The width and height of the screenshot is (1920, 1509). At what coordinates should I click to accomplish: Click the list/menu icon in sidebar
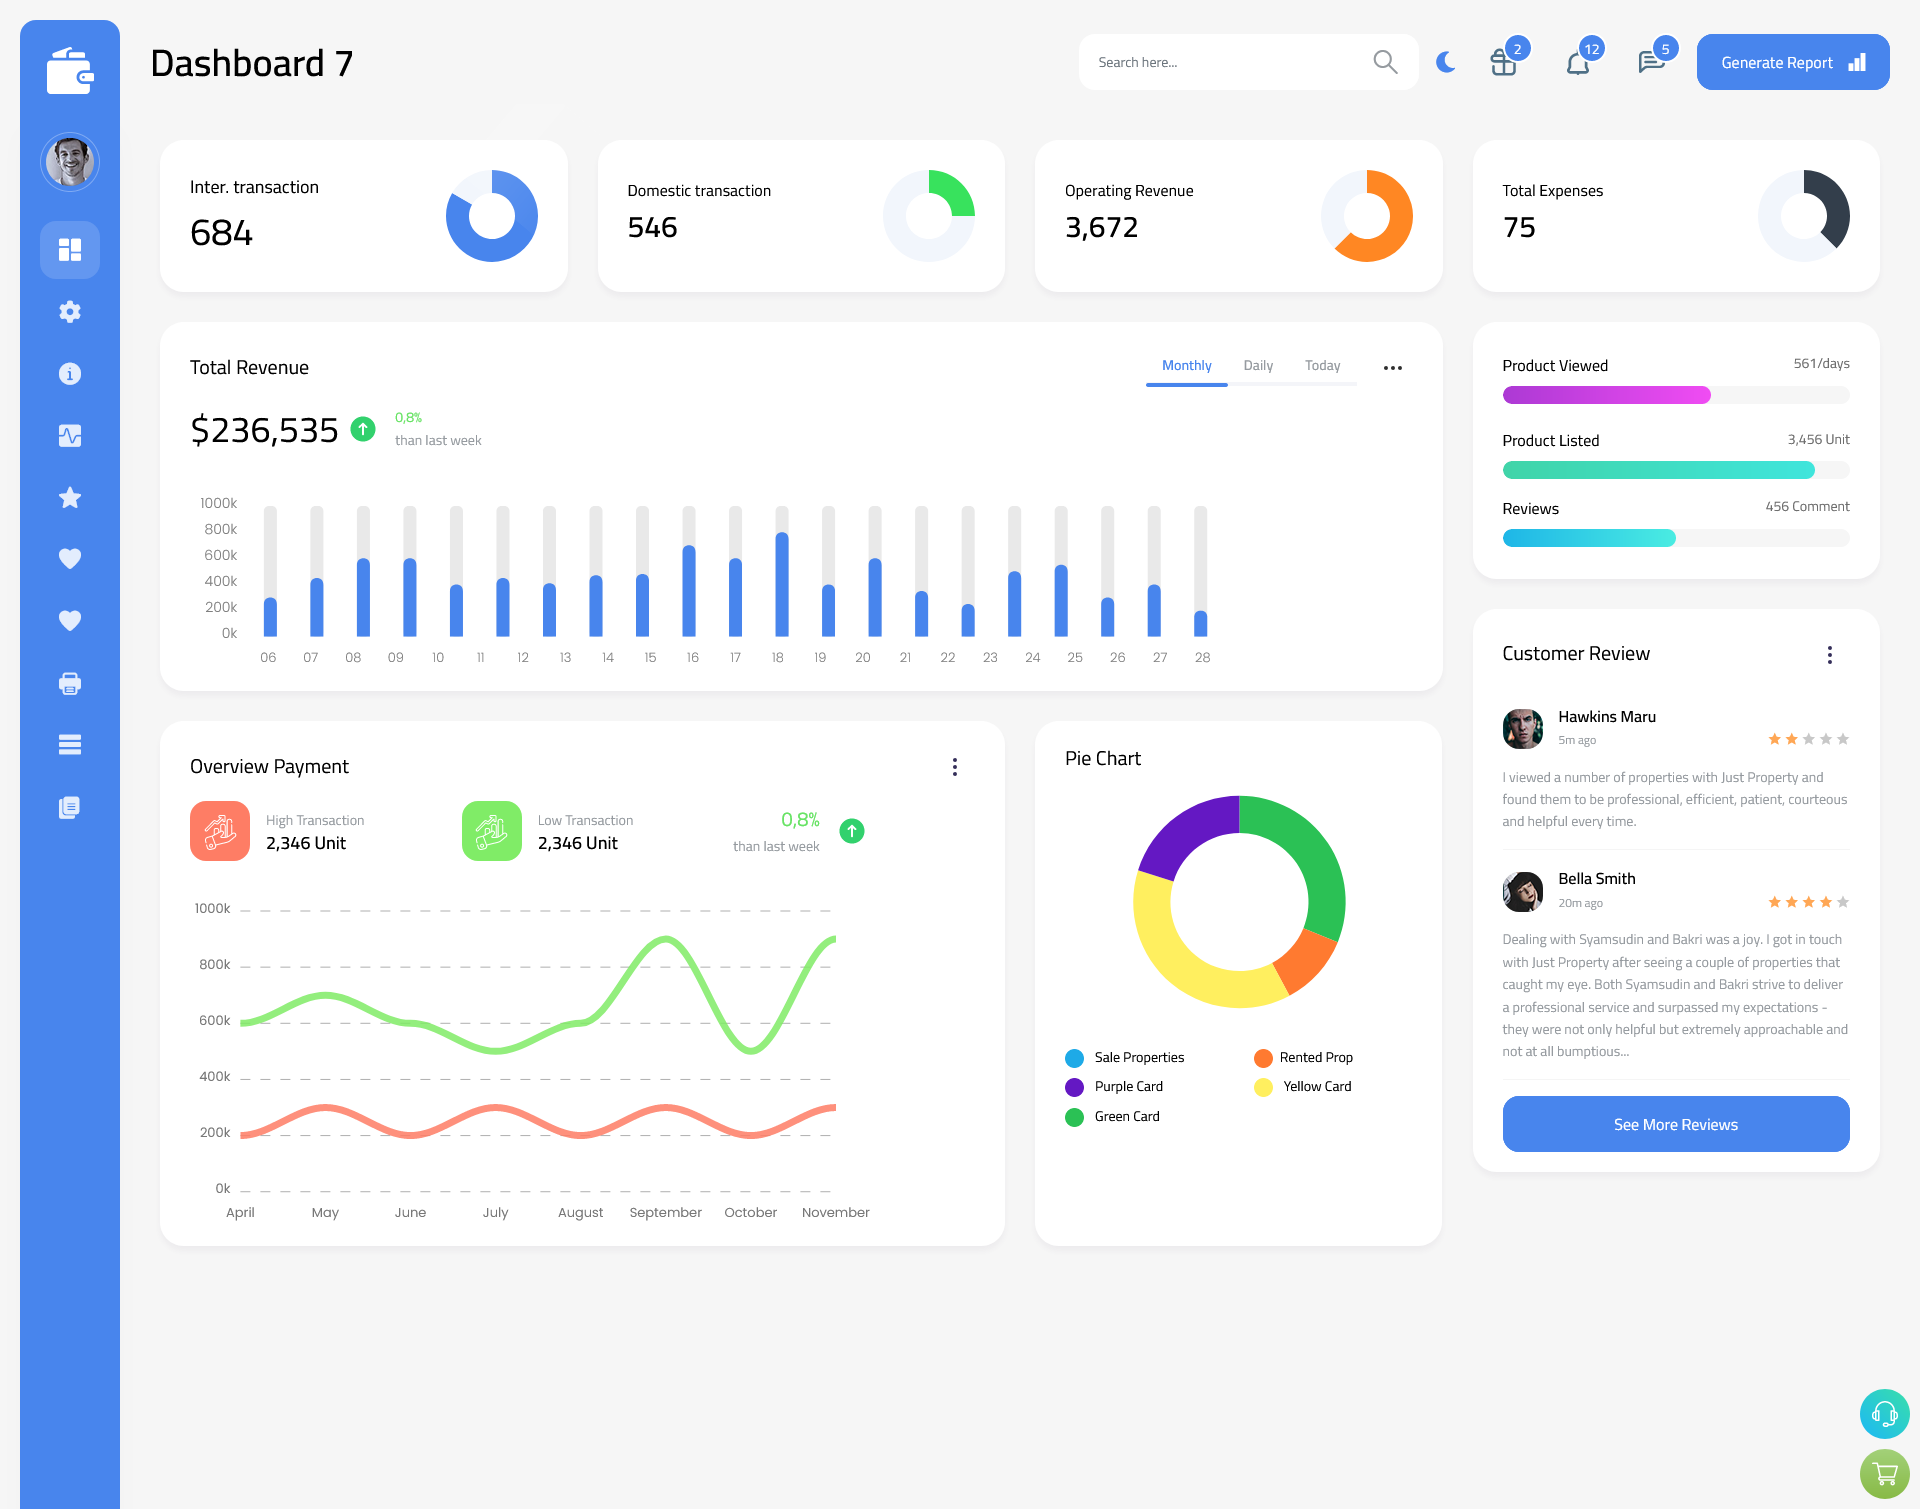(69, 745)
